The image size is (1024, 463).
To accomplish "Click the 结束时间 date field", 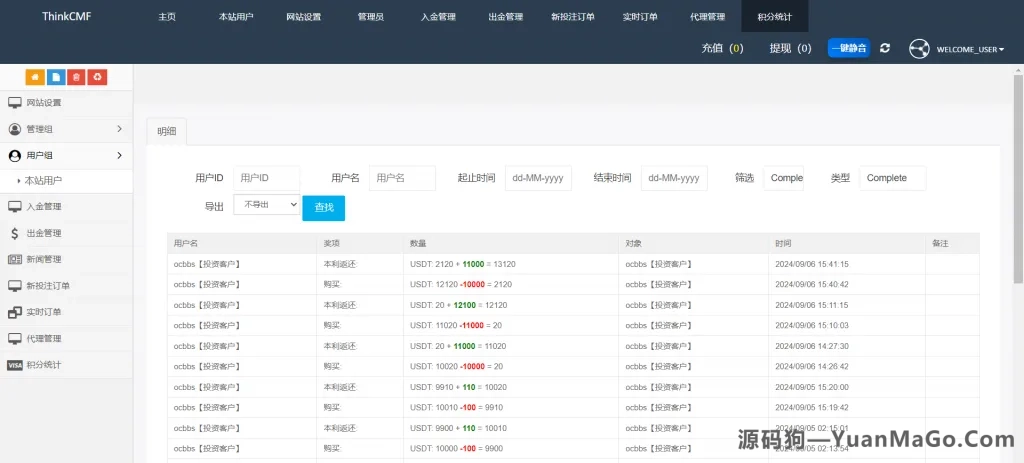I will (674, 178).
